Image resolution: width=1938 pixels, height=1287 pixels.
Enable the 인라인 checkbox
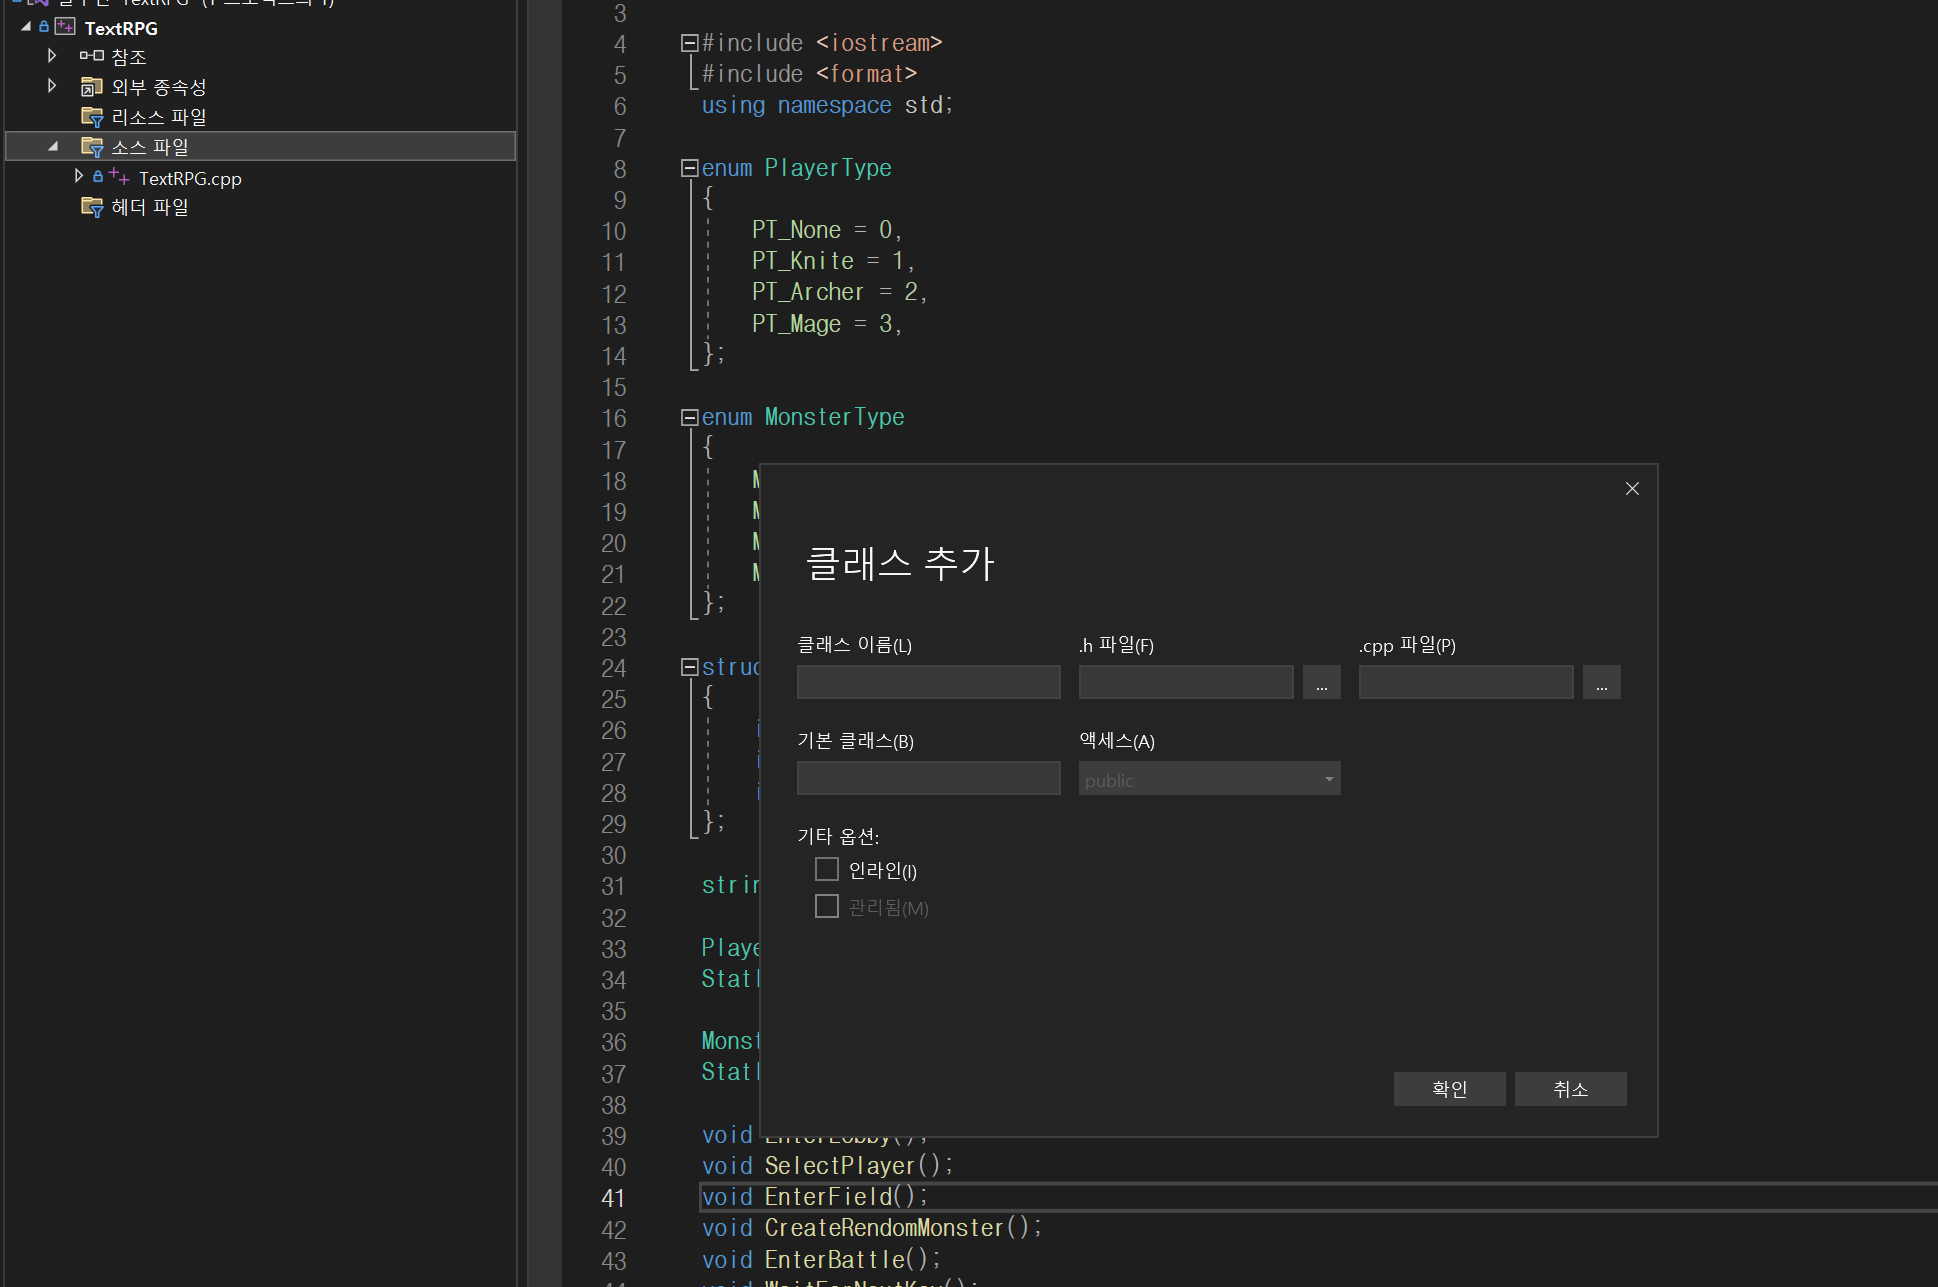pos(826,869)
